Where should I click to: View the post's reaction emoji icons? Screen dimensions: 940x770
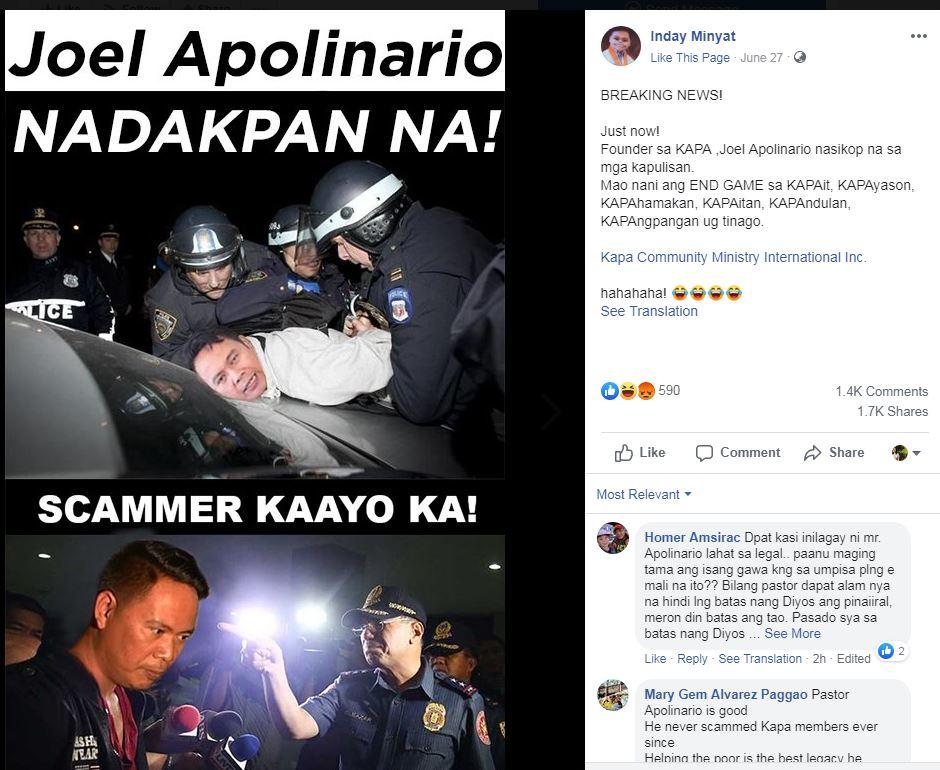click(x=628, y=391)
